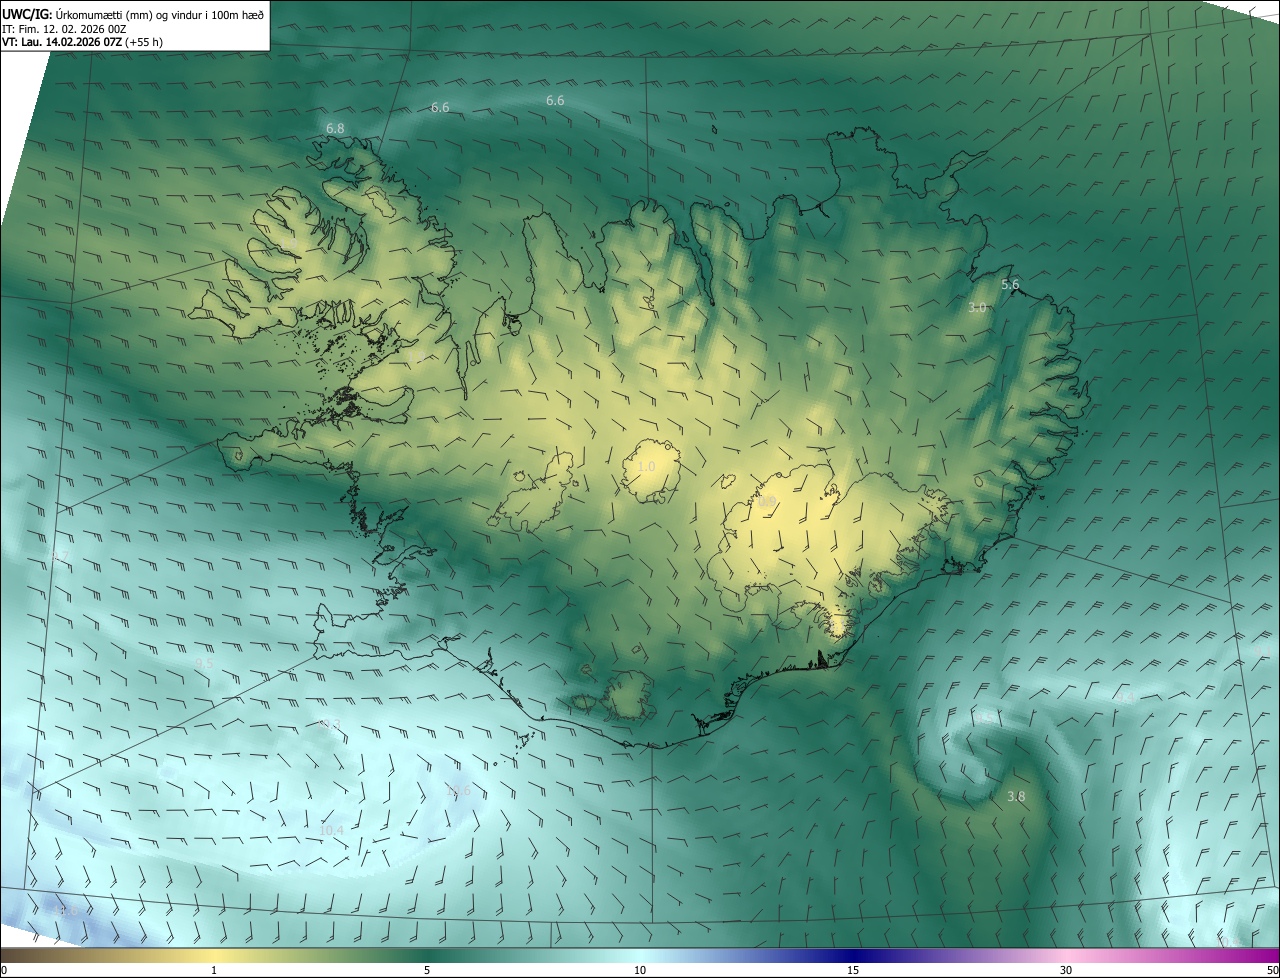
Task: Click the 3.8 value label in the vortex
Action: click(1016, 797)
